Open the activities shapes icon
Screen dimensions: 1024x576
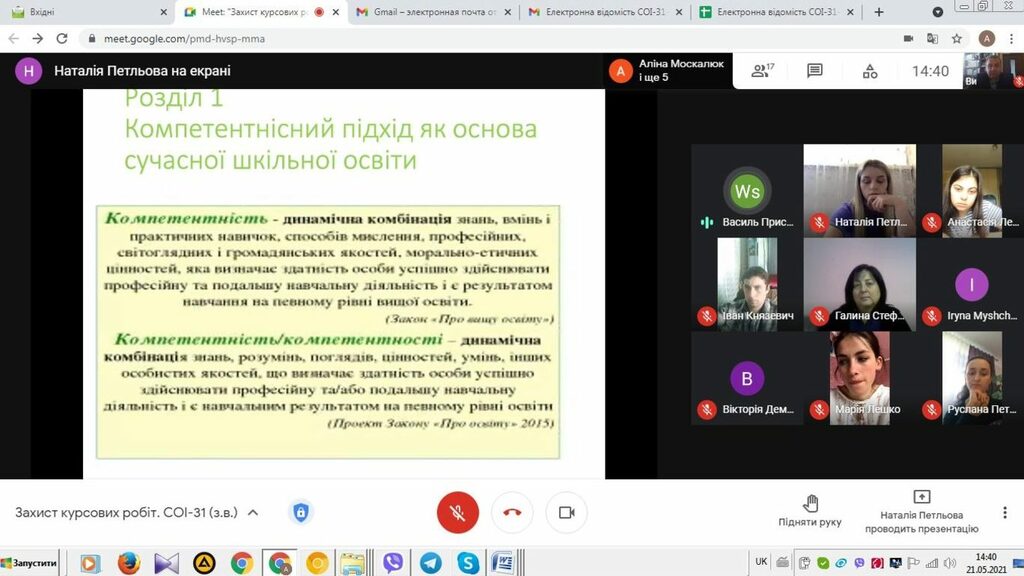[870, 71]
